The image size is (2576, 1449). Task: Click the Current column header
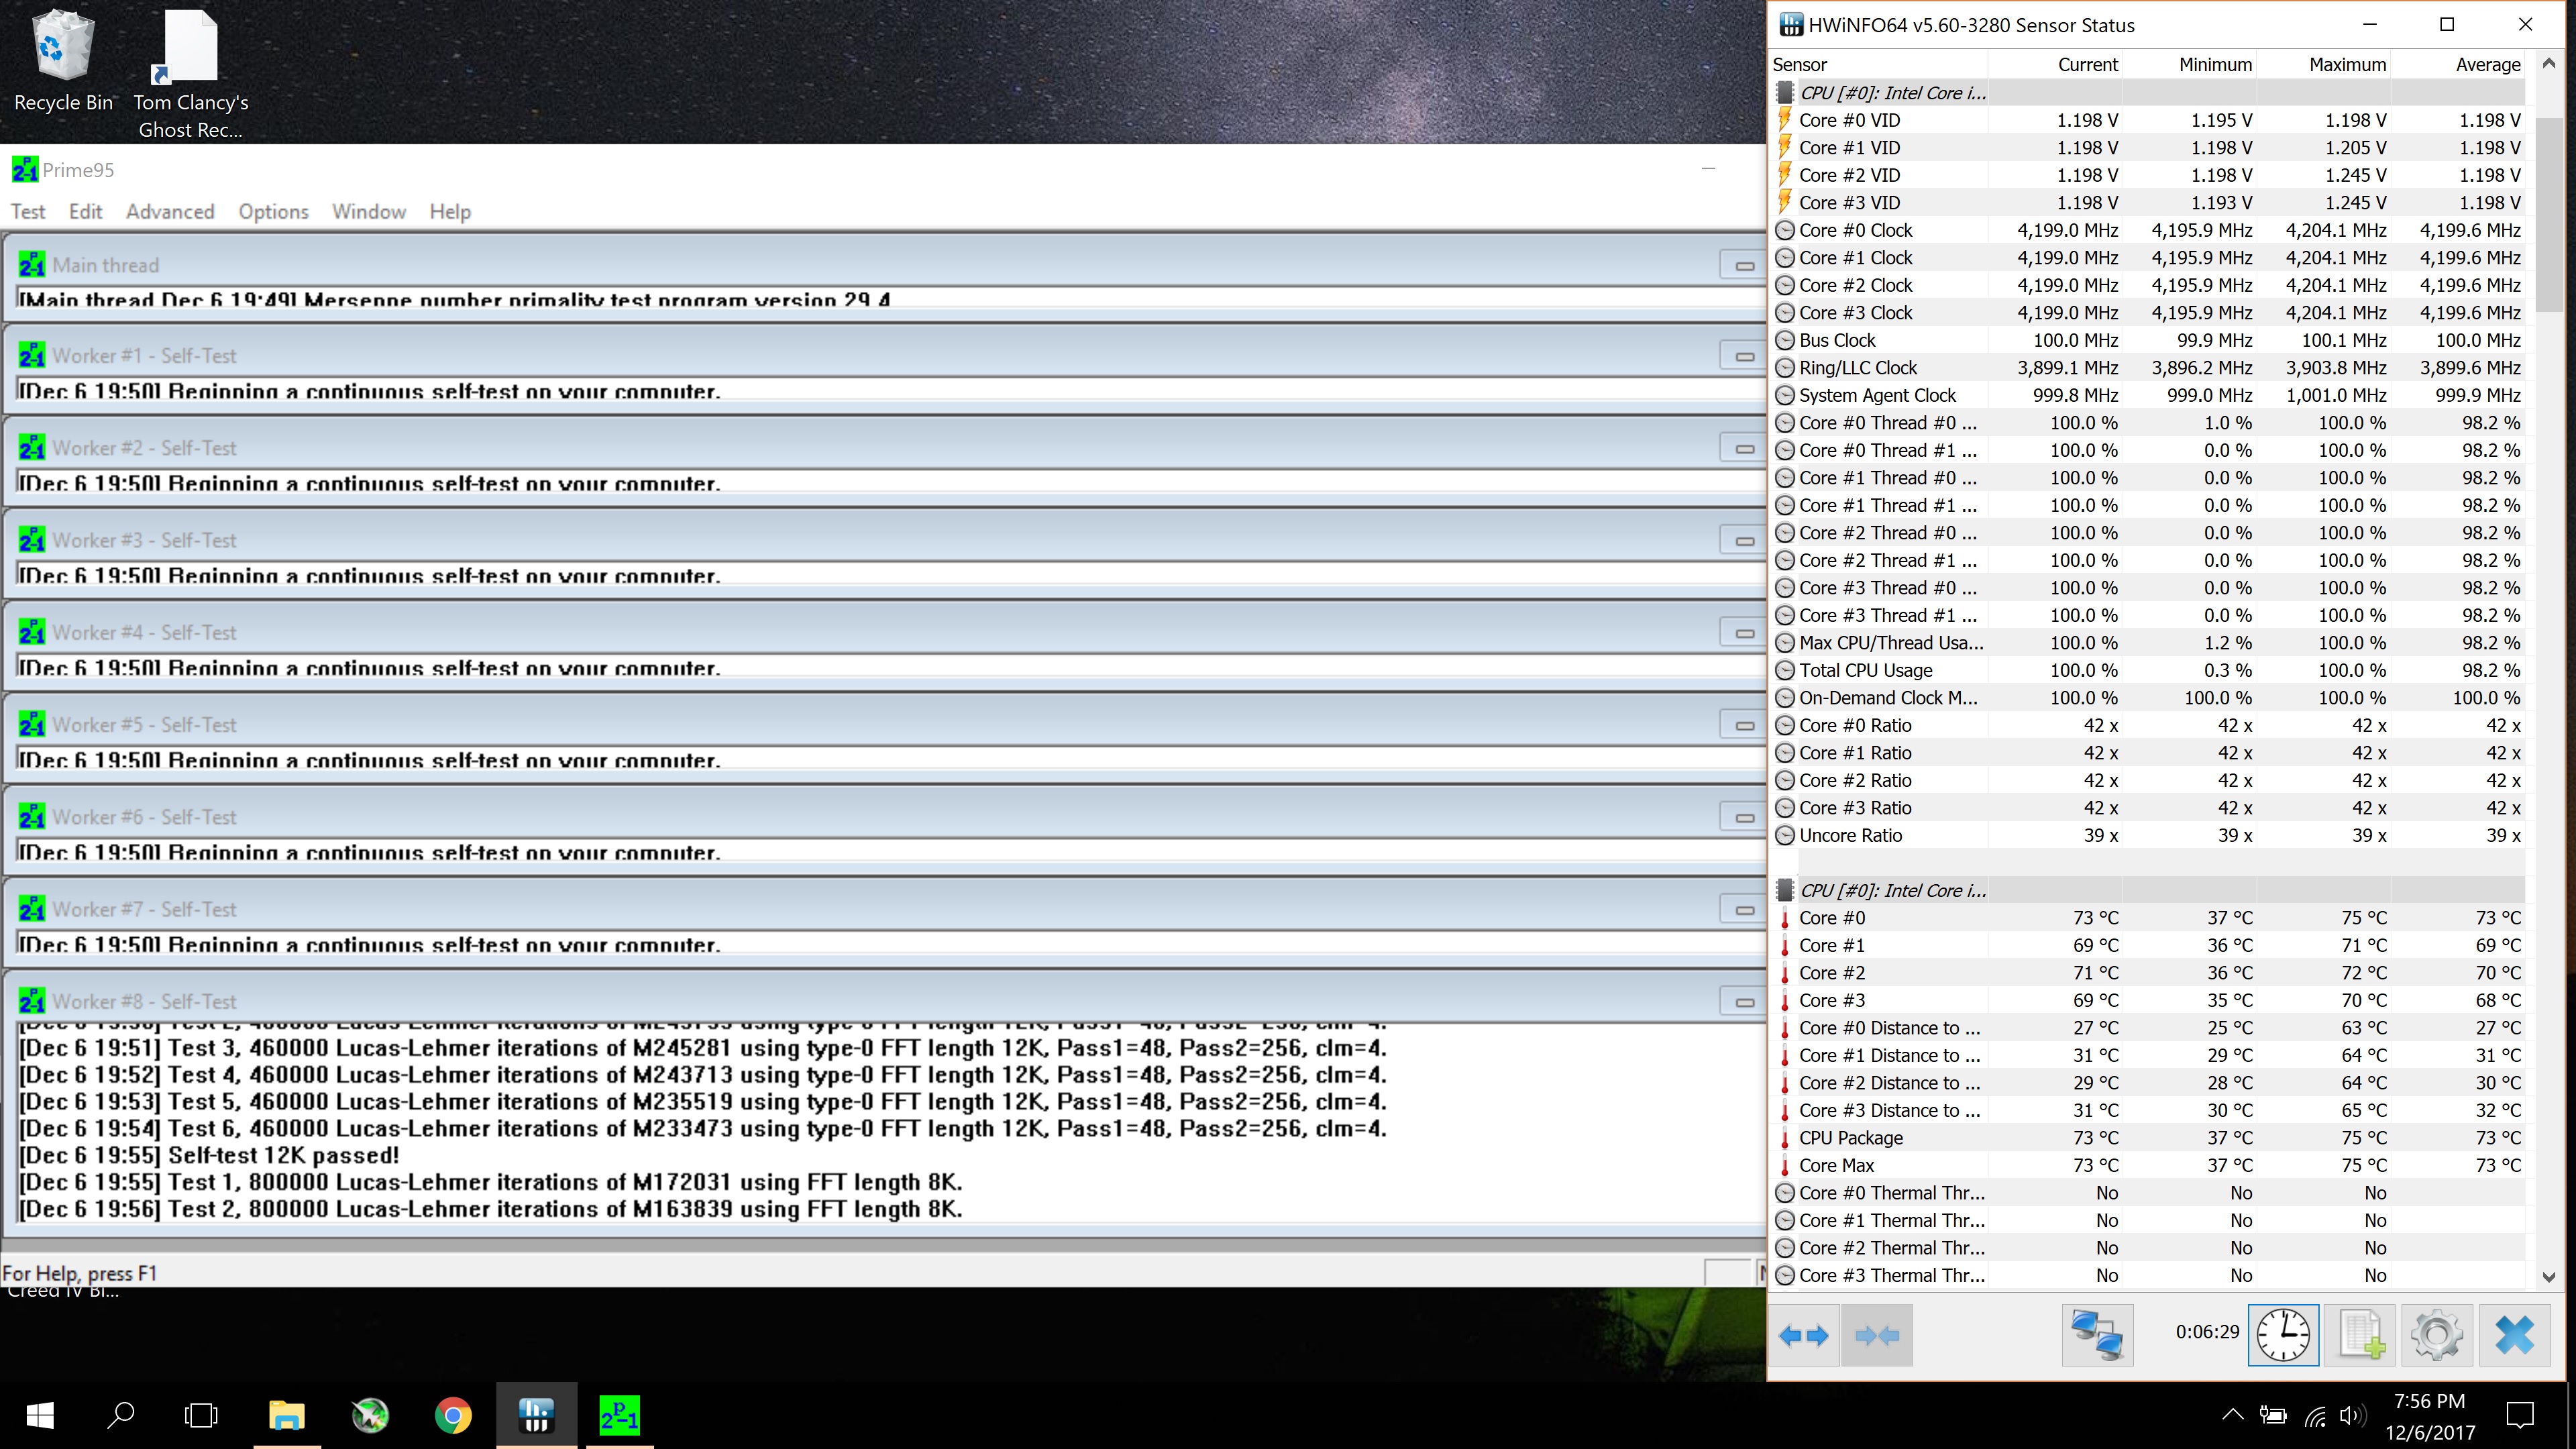2056,65
